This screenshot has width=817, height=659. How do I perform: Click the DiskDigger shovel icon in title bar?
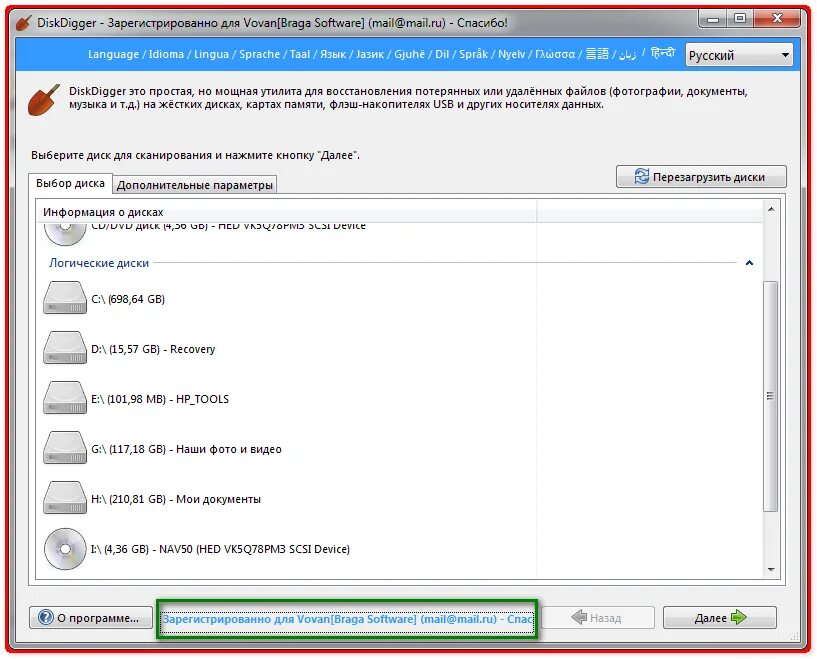point(23,23)
